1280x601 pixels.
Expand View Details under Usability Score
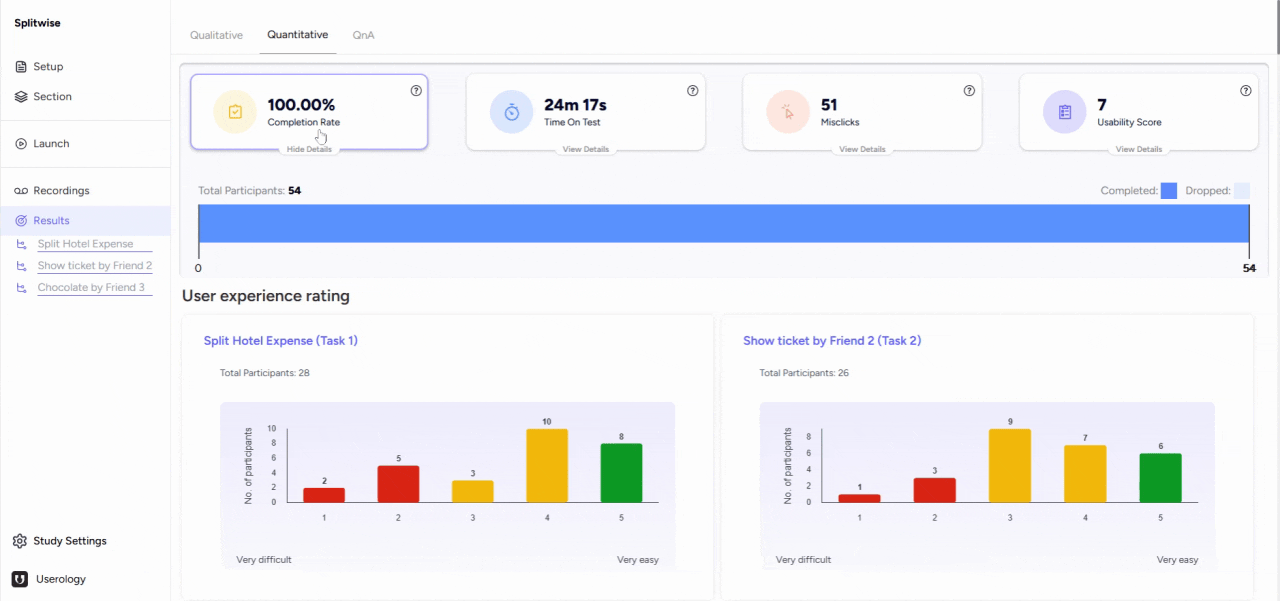[x=1139, y=149]
